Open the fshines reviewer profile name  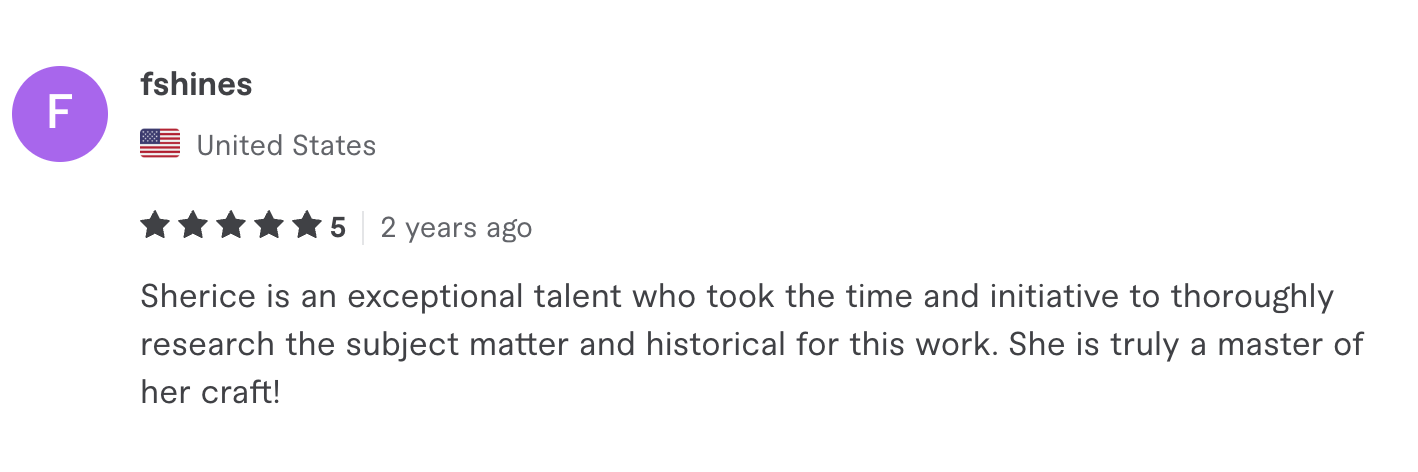click(196, 85)
